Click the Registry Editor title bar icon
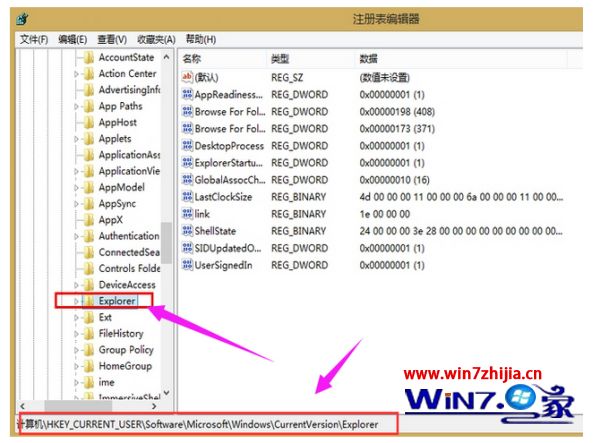Screen dimensions: 600x443 click(23, 19)
